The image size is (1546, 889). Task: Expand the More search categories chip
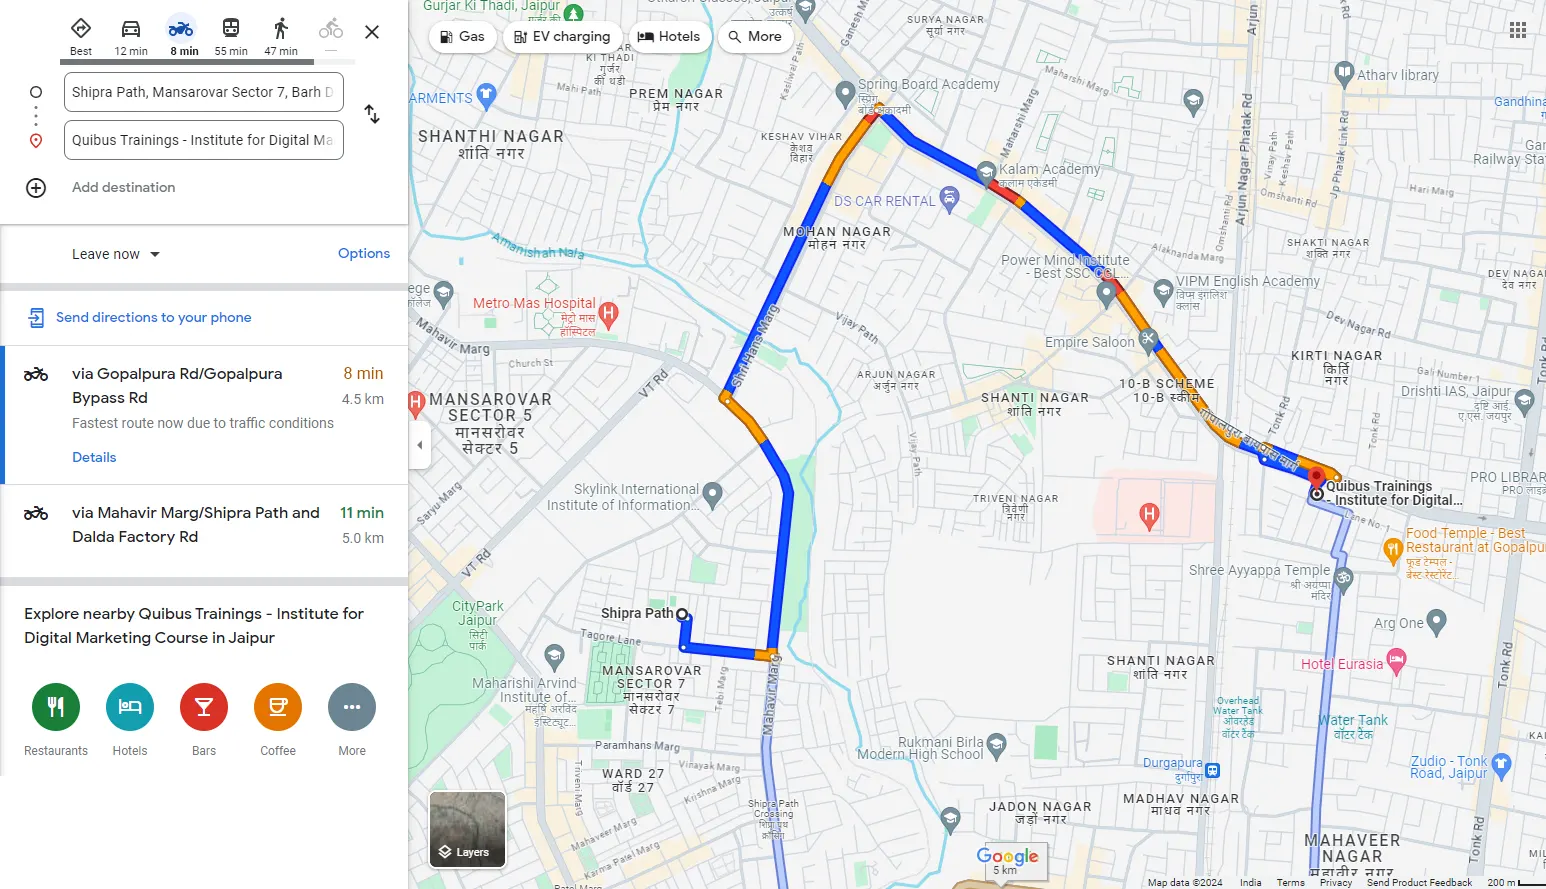pyautogui.click(x=755, y=37)
